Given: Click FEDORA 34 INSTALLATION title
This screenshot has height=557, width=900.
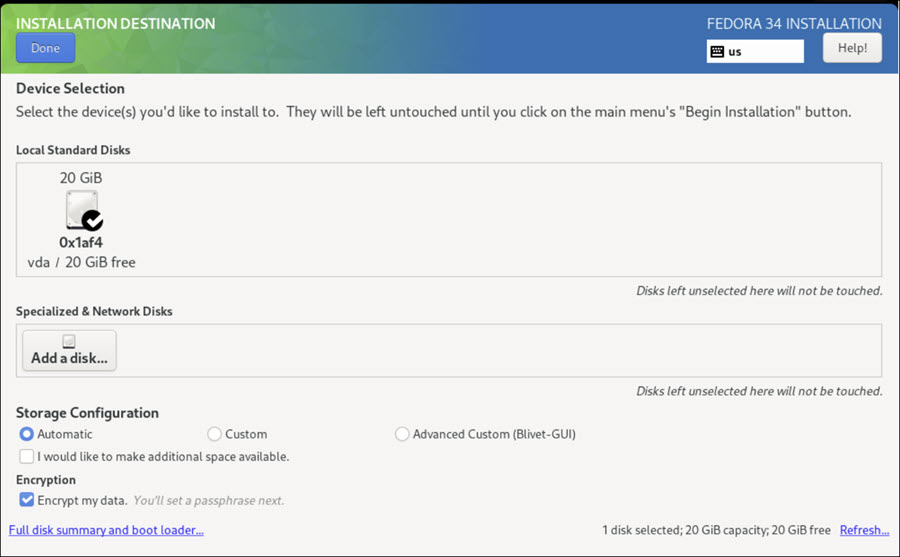Looking at the screenshot, I should 794,24.
